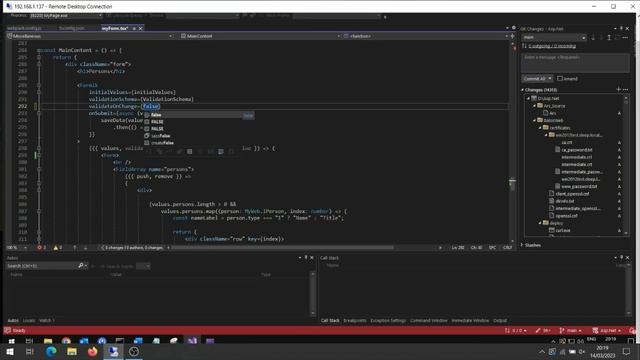
Task: Close the Git Changes panel
Action: [627, 29]
